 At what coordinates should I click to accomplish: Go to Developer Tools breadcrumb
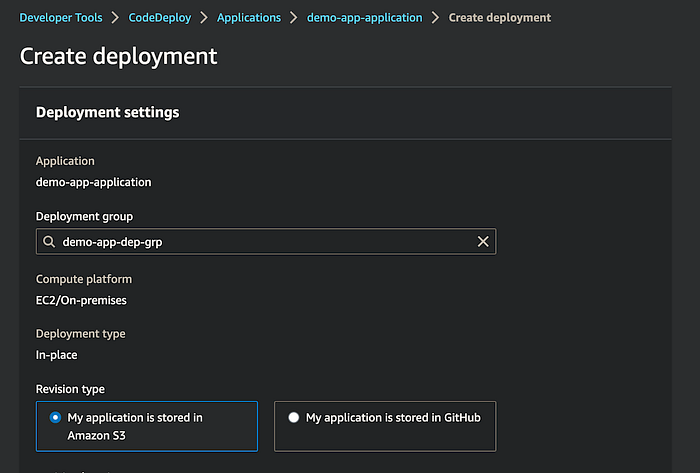click(61, 18)
